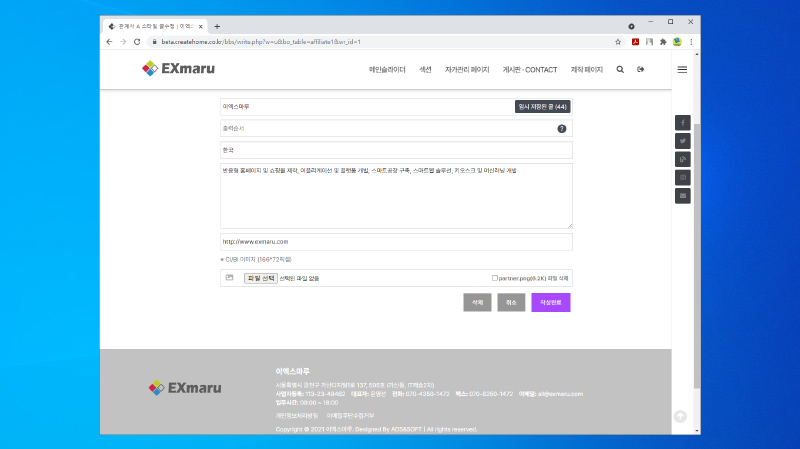Open the 자가관리 페이지 menu item
Viewport: 800px width, 449px height.
(x=467, y=69)
